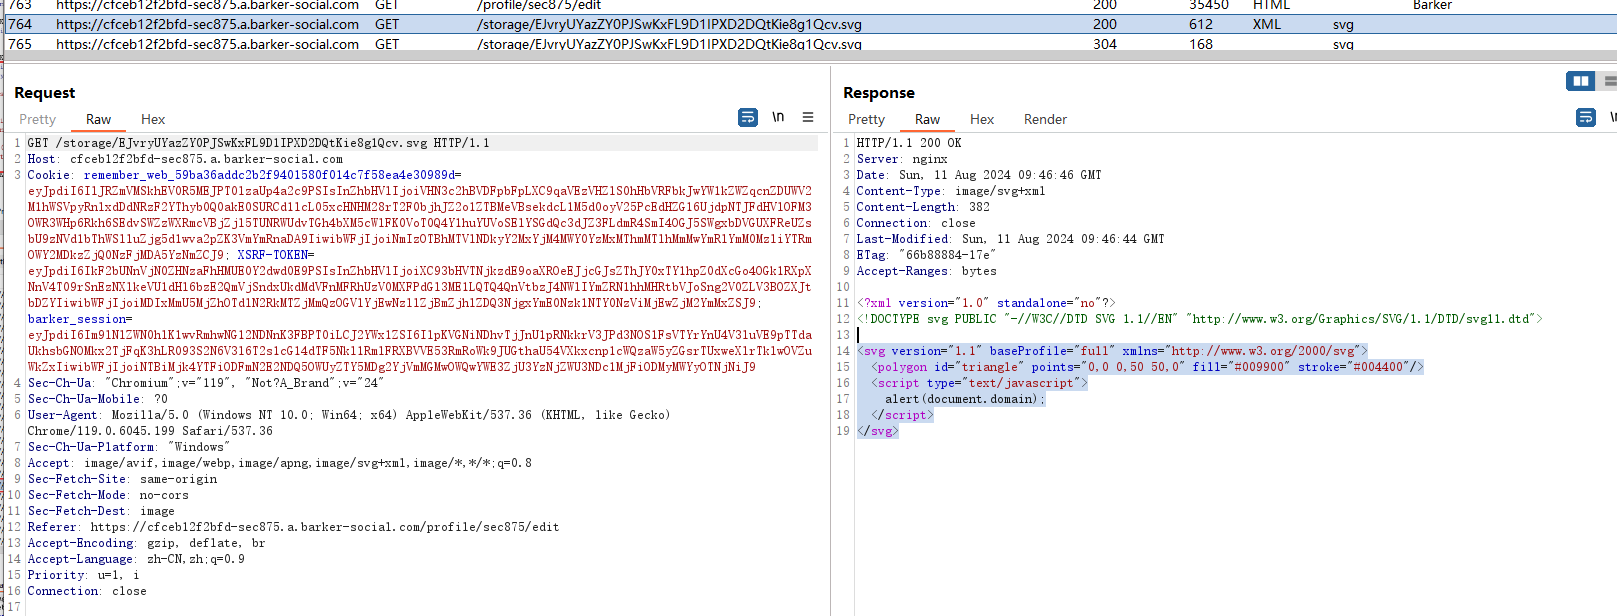The width and height of the screenshot is (1617, 616).
Task: Click the script type text/javascript line
Action: pos(979,383)
